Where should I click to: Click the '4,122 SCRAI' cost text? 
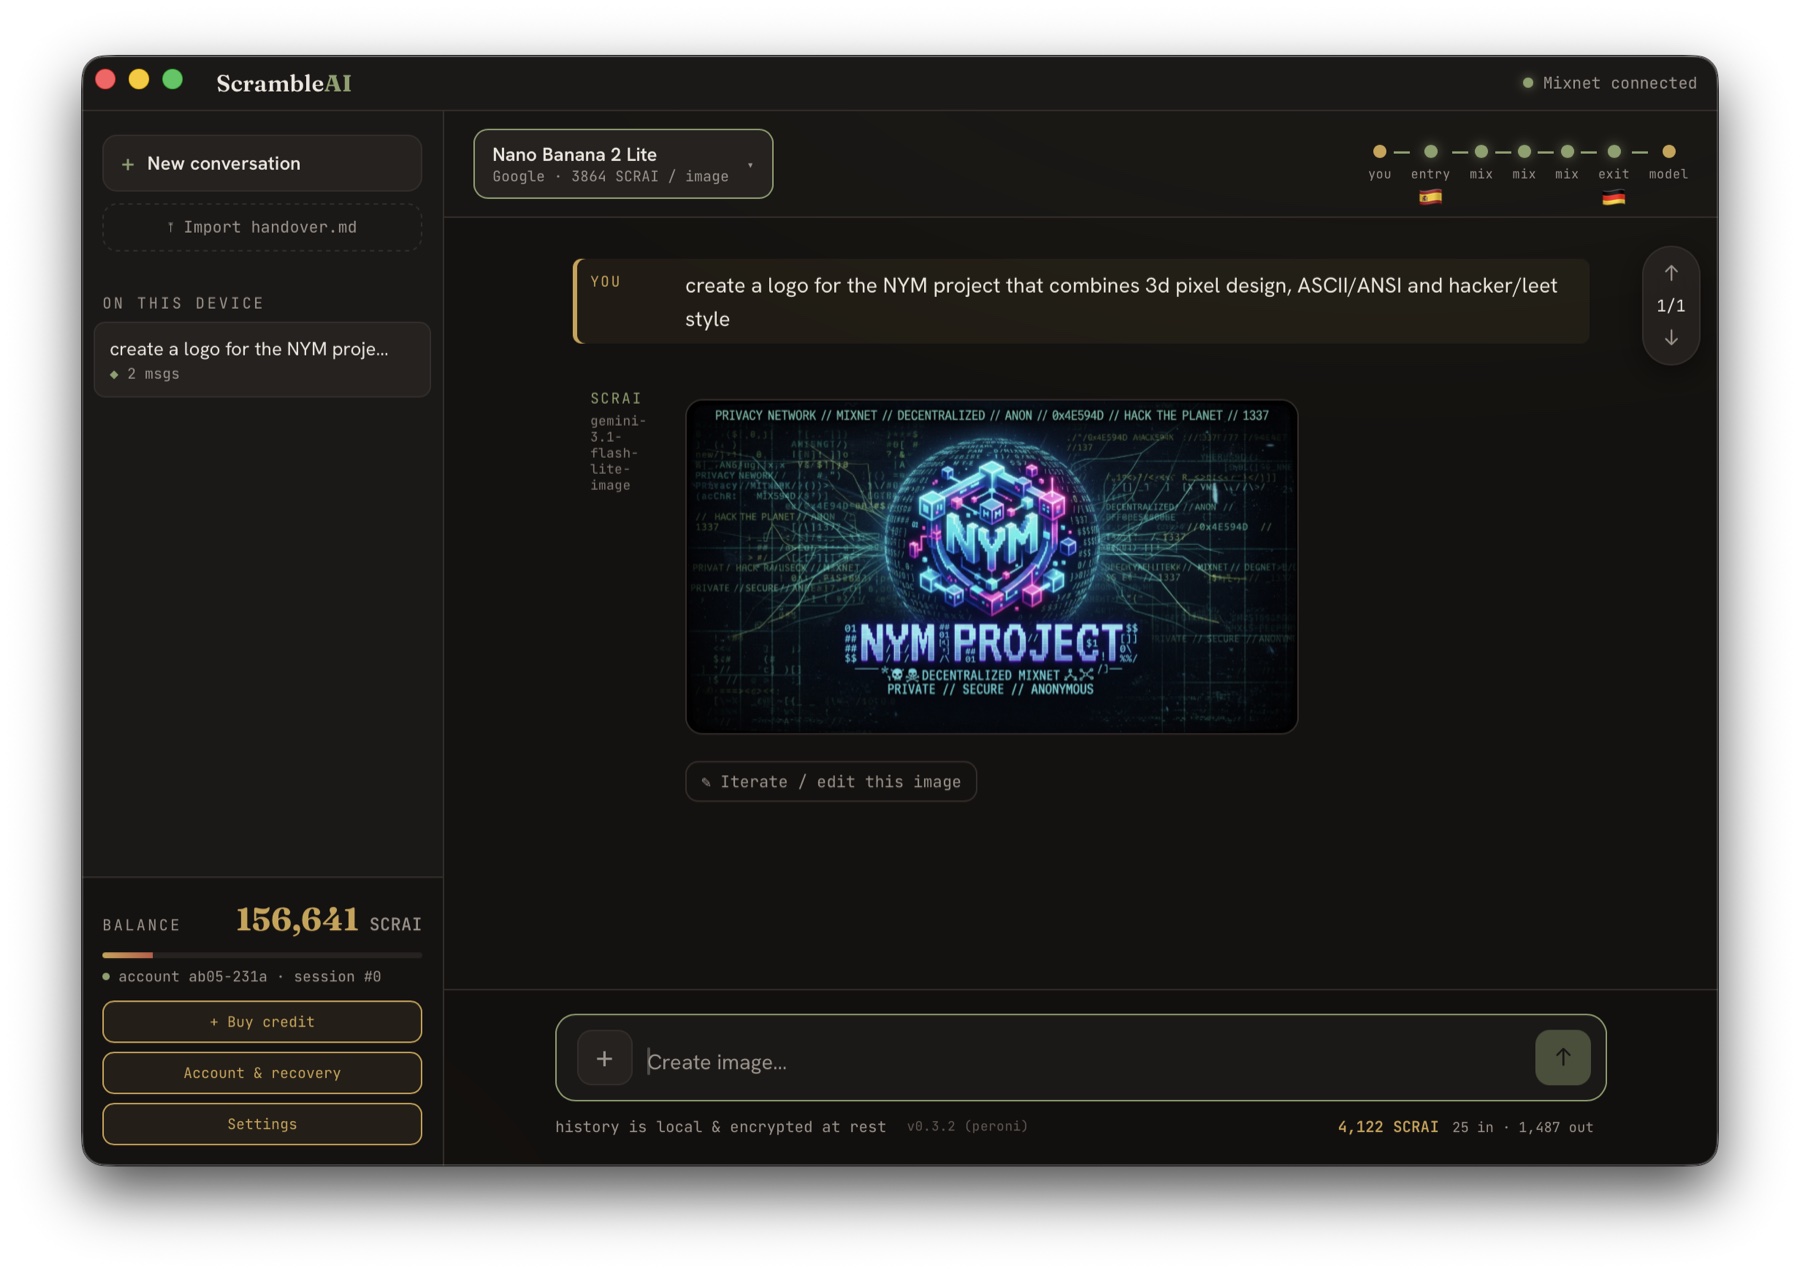pyautogui.click(x=1388, y=1127)
